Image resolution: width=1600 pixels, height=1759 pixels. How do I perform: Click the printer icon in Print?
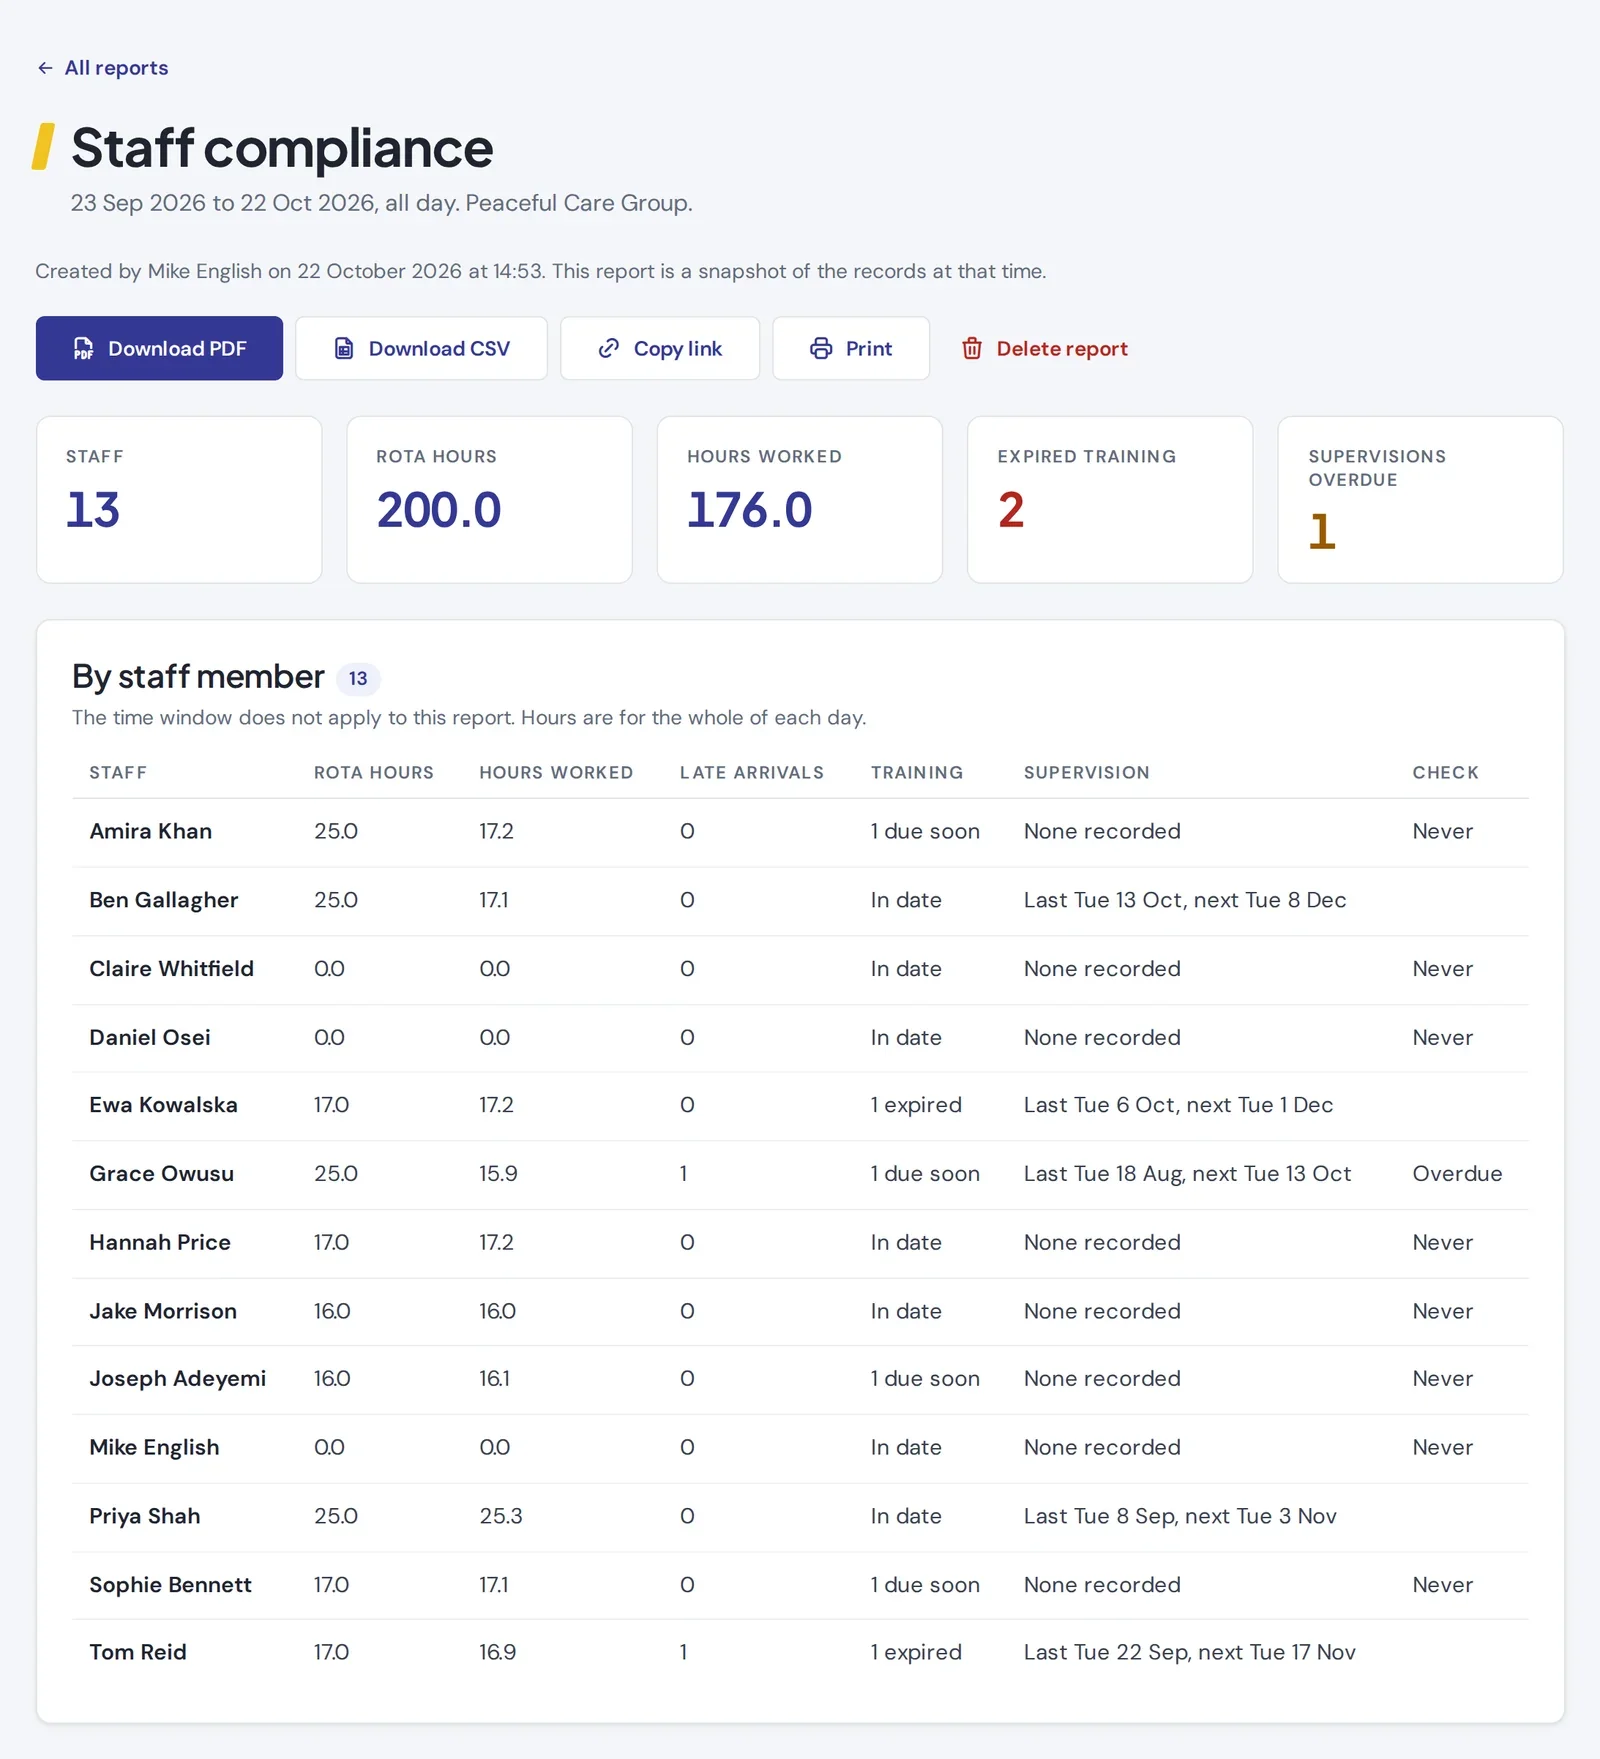pyautogui.click(x=821, y=348)
